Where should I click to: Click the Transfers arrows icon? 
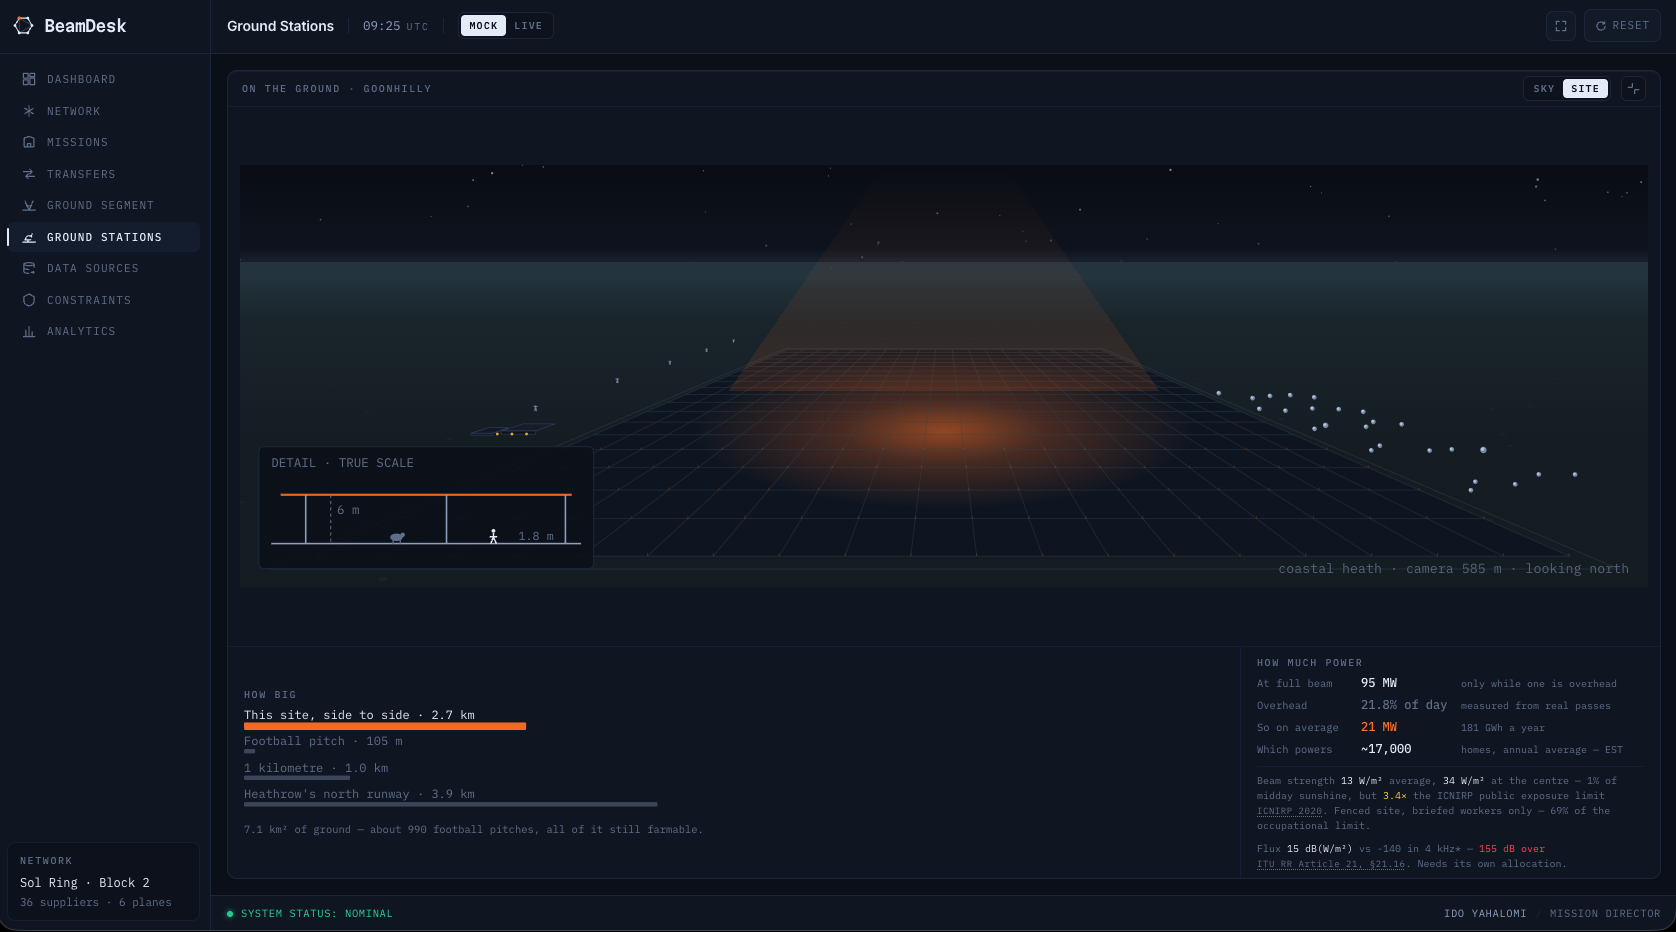29,174
